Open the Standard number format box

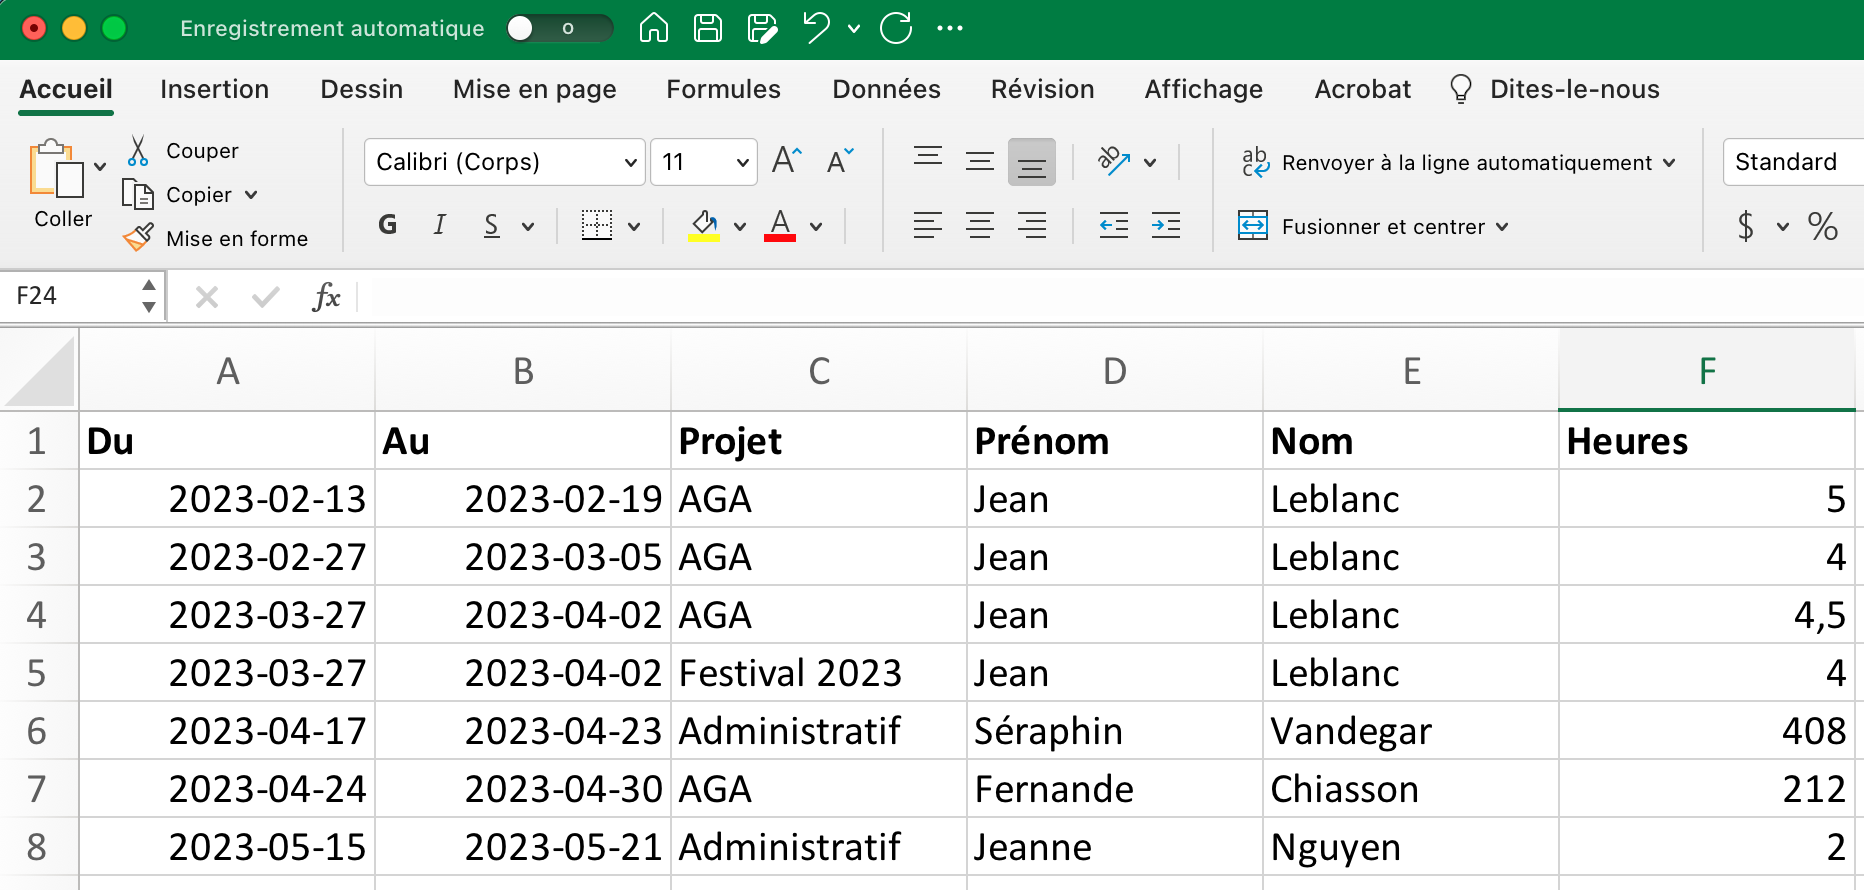pyautogui.click(x=1793, y=162)
